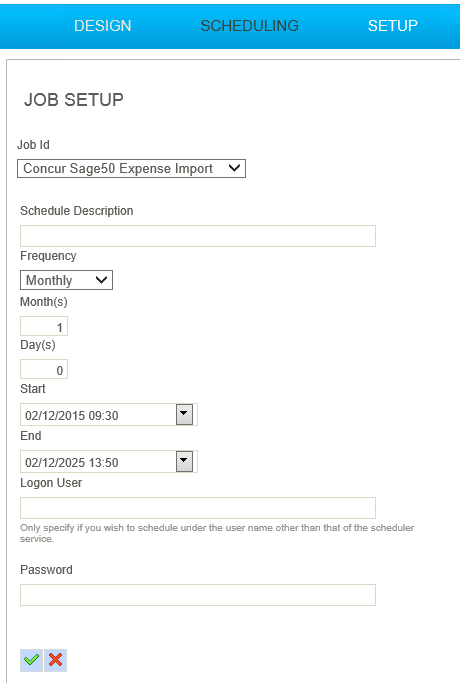Click the Monthly frequency value
The width and height of the screenshot is (460, 683).
[49, 280]
